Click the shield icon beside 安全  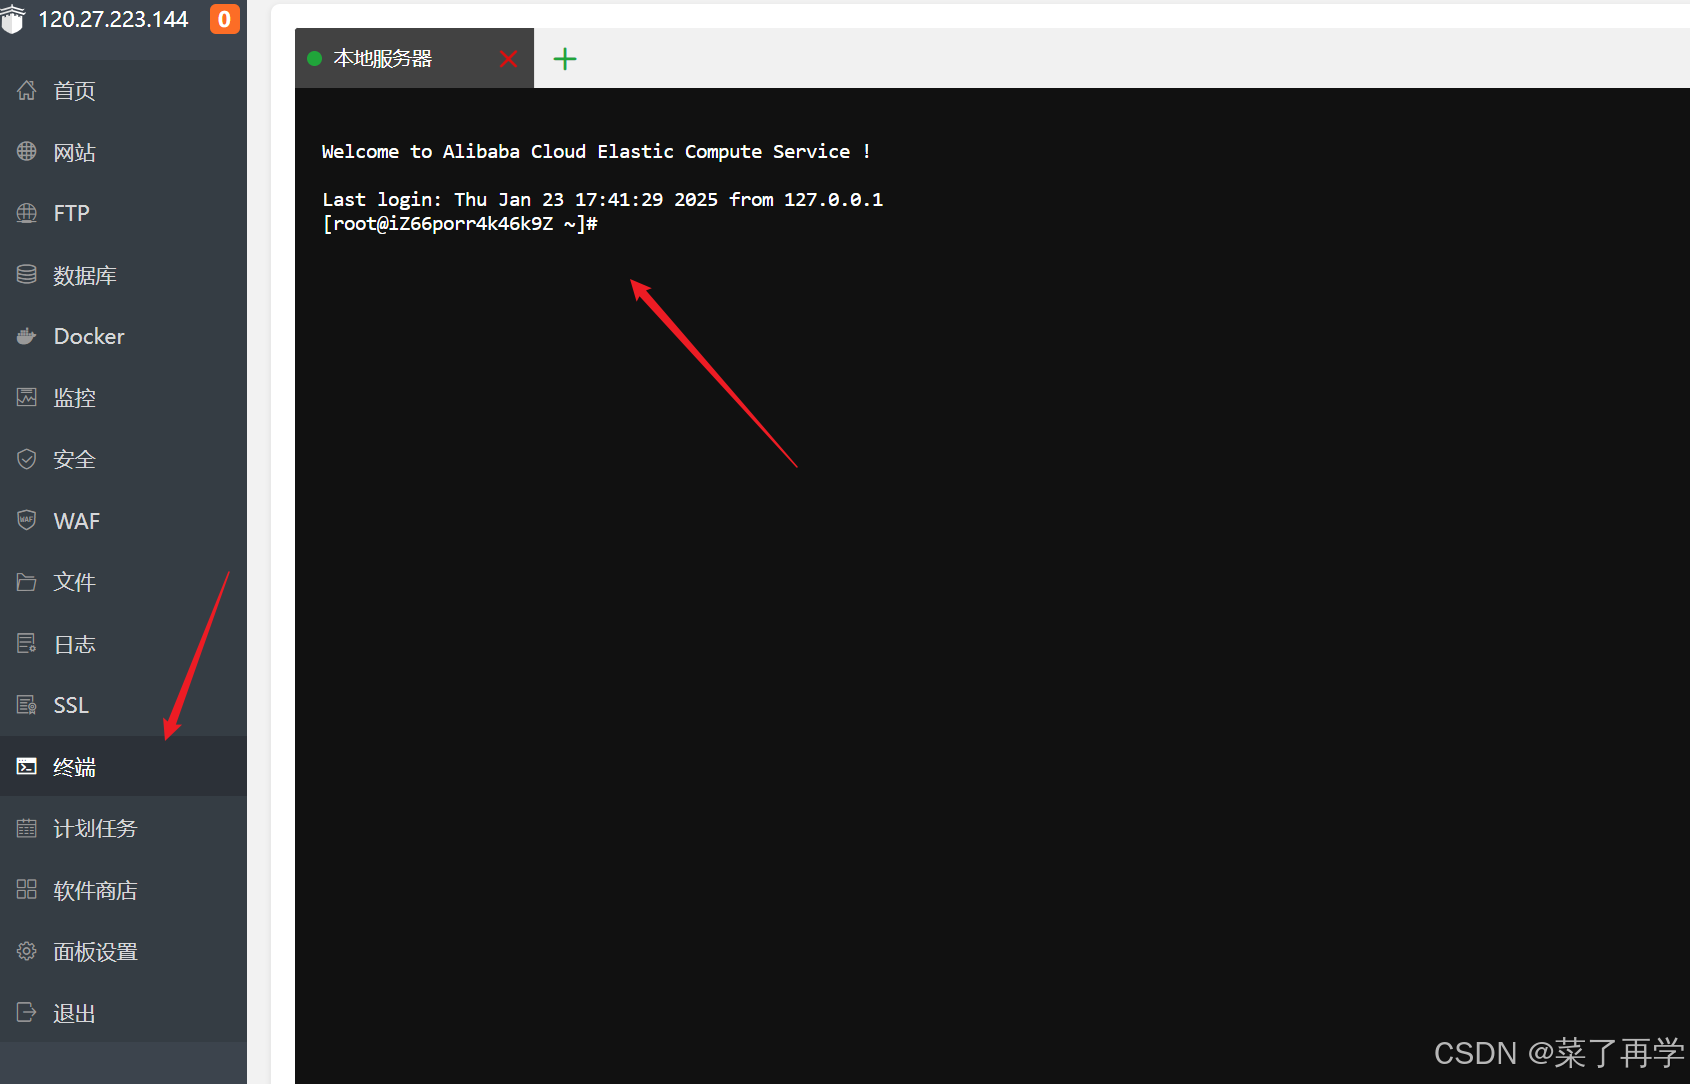click(x=27, y=459)
